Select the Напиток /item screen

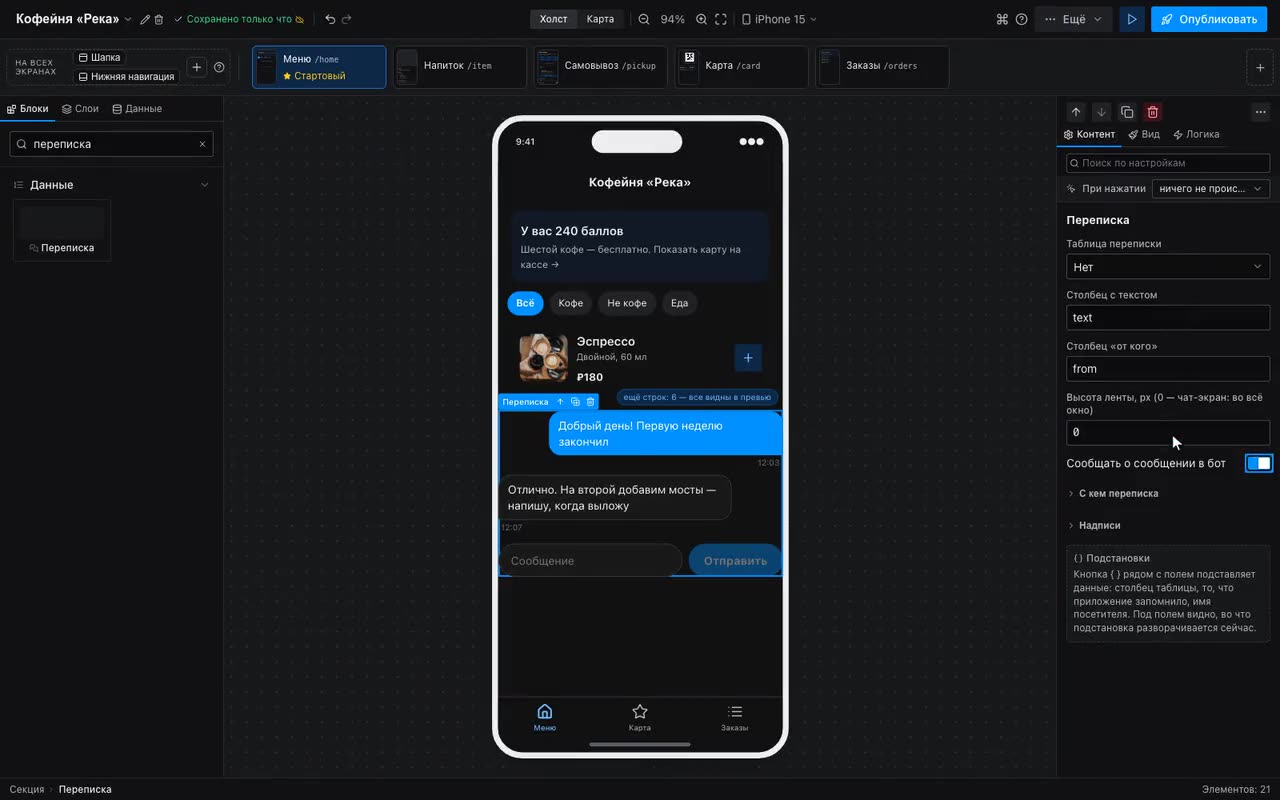(459, 67)
